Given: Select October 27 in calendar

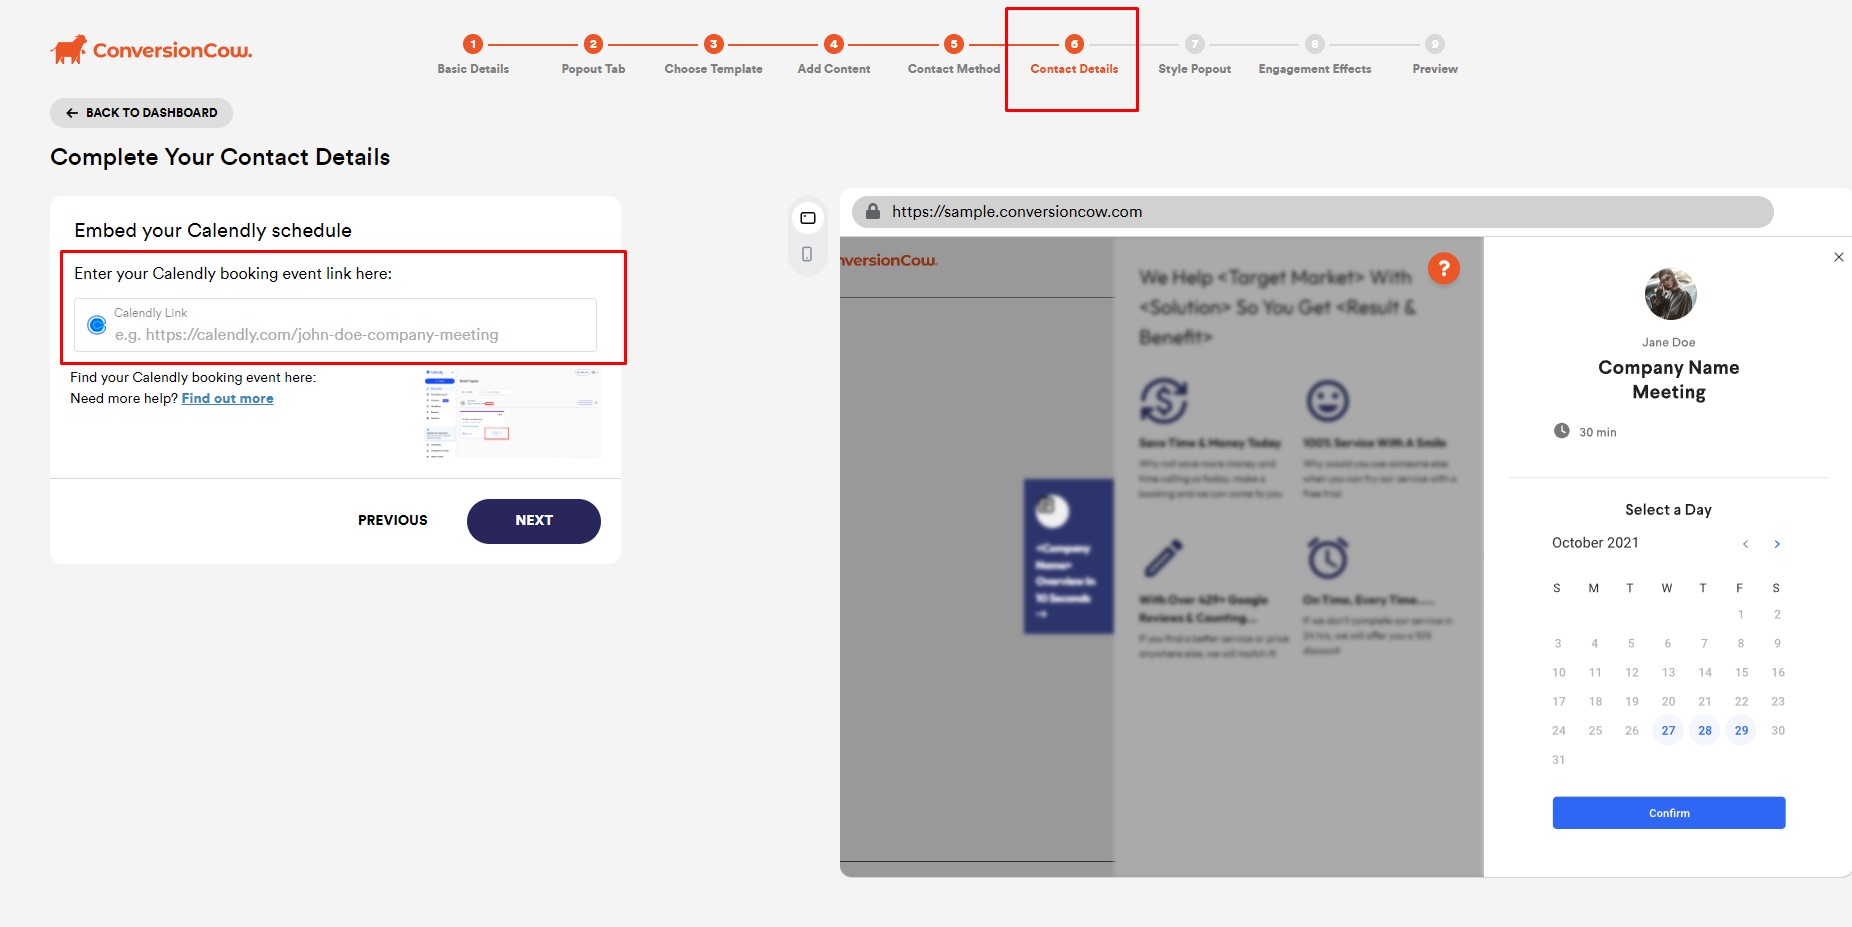Looking at the screenshot, I should click(x=1668, y=731).
